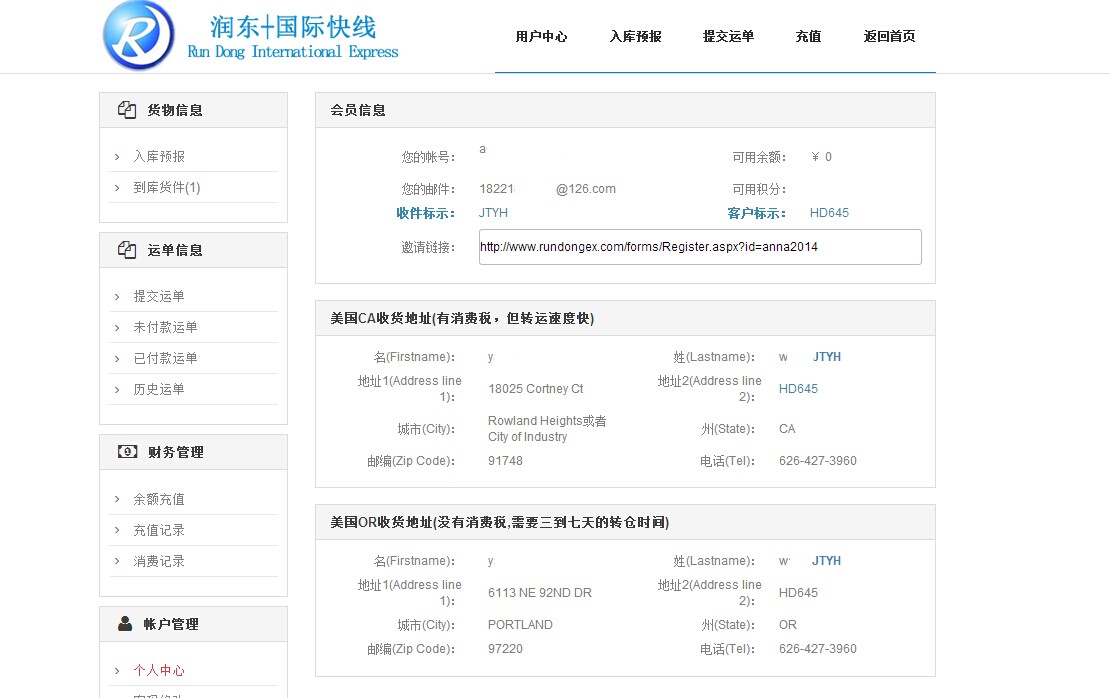Click the address 18025 Cortney Ct

(x=536, y=389)
